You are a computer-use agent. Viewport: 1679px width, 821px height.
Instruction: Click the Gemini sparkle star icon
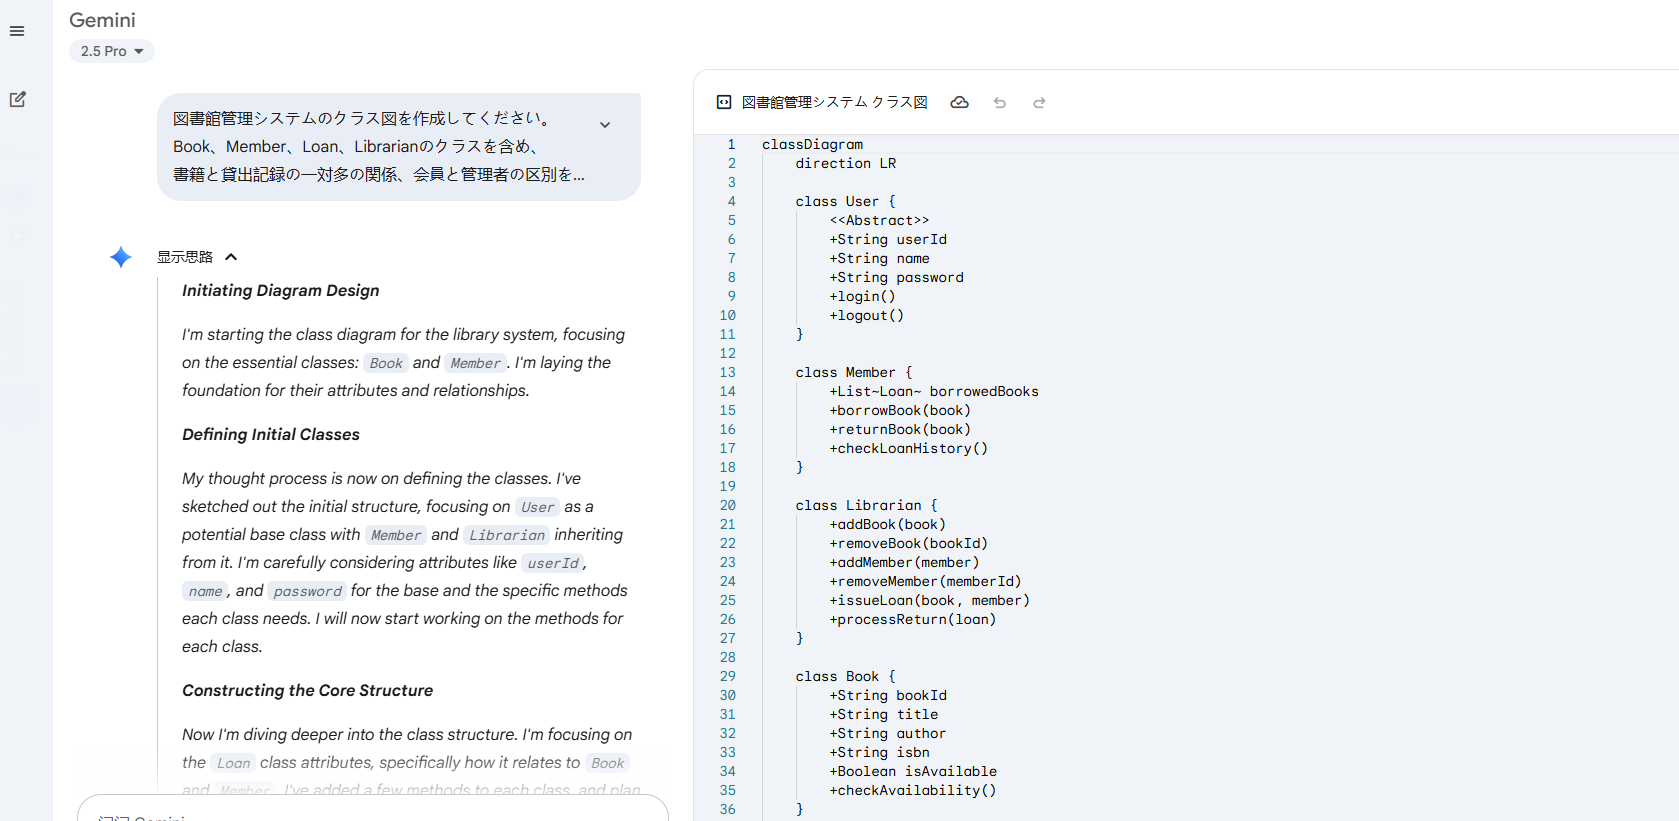tap(121, 257)
